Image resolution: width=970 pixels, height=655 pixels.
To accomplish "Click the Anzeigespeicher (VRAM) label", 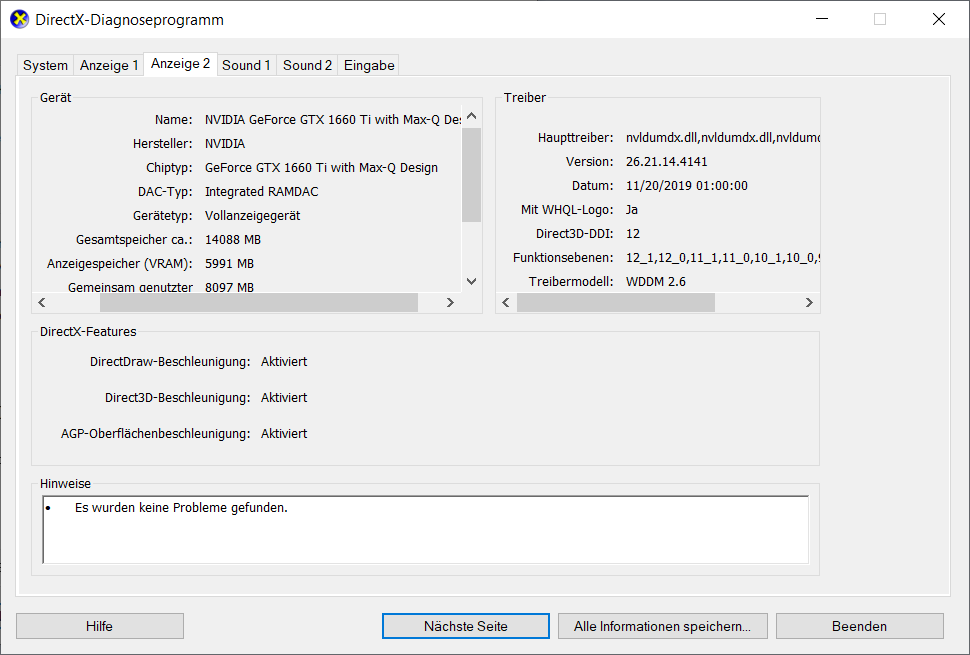I will (119, 264).
